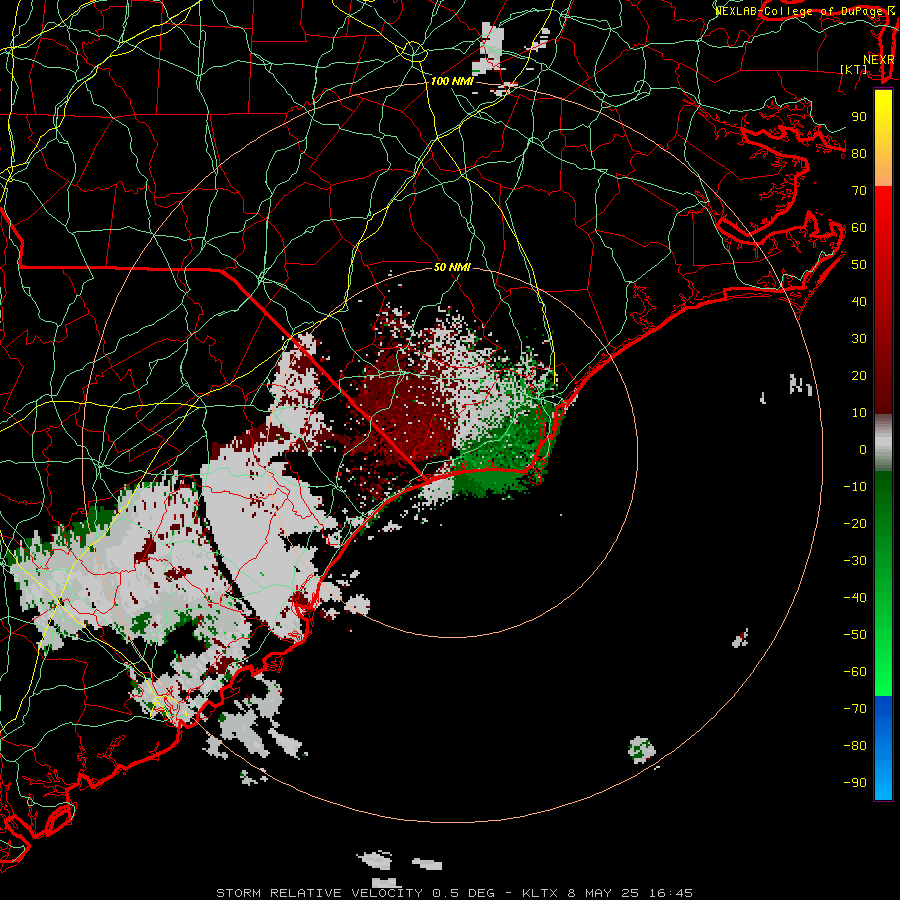
Task: Click the yellow top segment of the color bar
Action: (x=883, y=138)
